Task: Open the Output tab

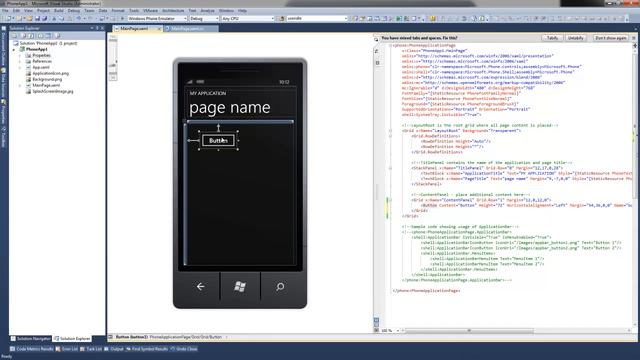Action: (x=114, y=349)
